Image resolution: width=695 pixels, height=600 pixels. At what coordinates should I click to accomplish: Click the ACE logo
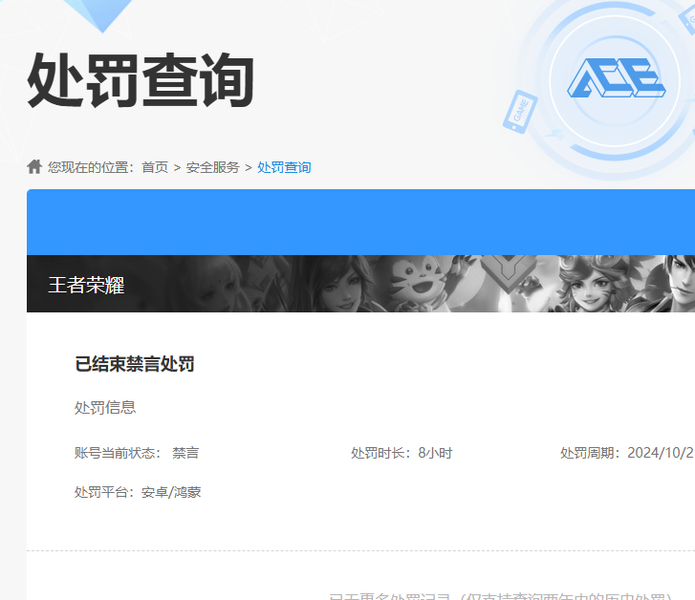[616, 78]
